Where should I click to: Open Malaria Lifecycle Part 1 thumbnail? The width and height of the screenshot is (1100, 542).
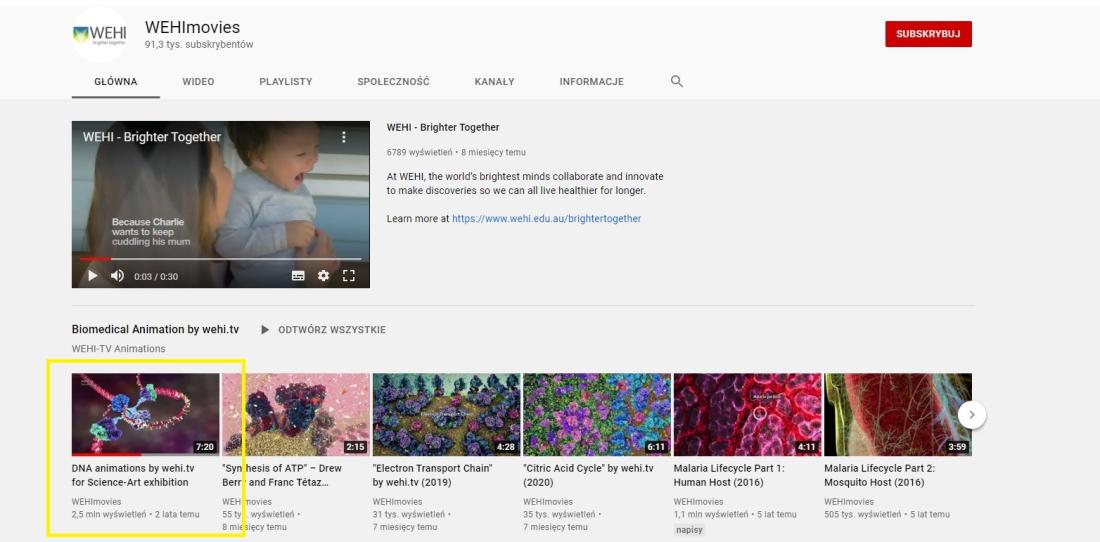pyautogui.click(x=747, y=414)
